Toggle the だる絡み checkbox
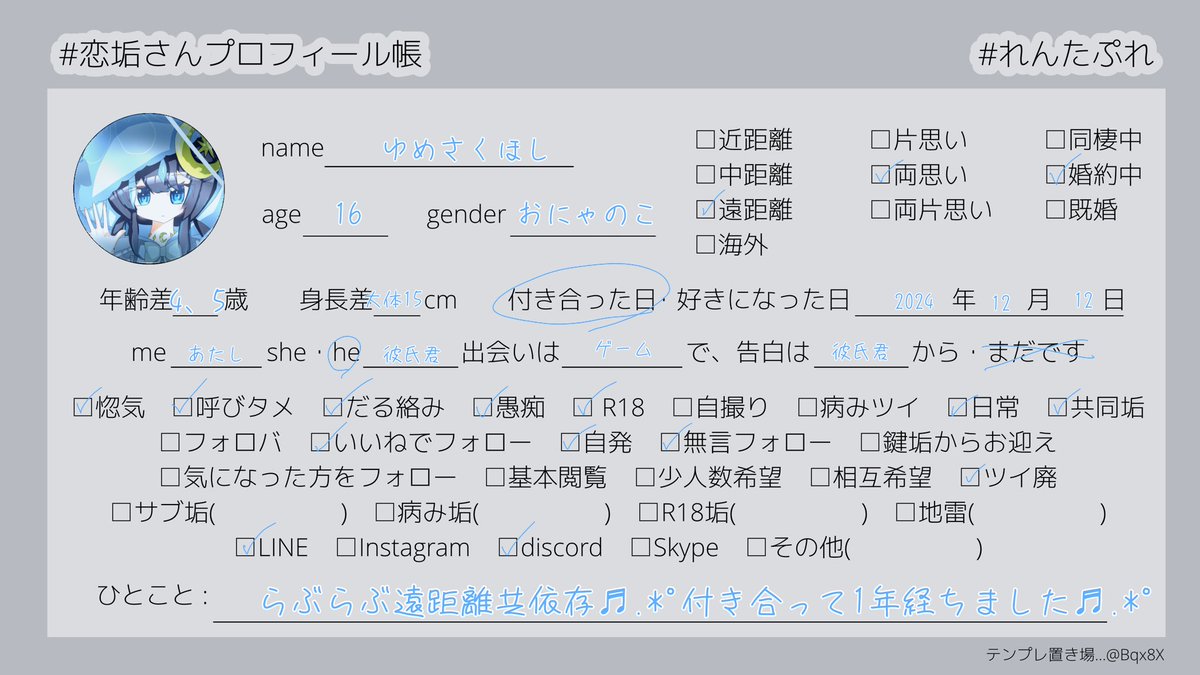Image resolution: width=1200 pixels, height=675 pixels. point(333,407)
